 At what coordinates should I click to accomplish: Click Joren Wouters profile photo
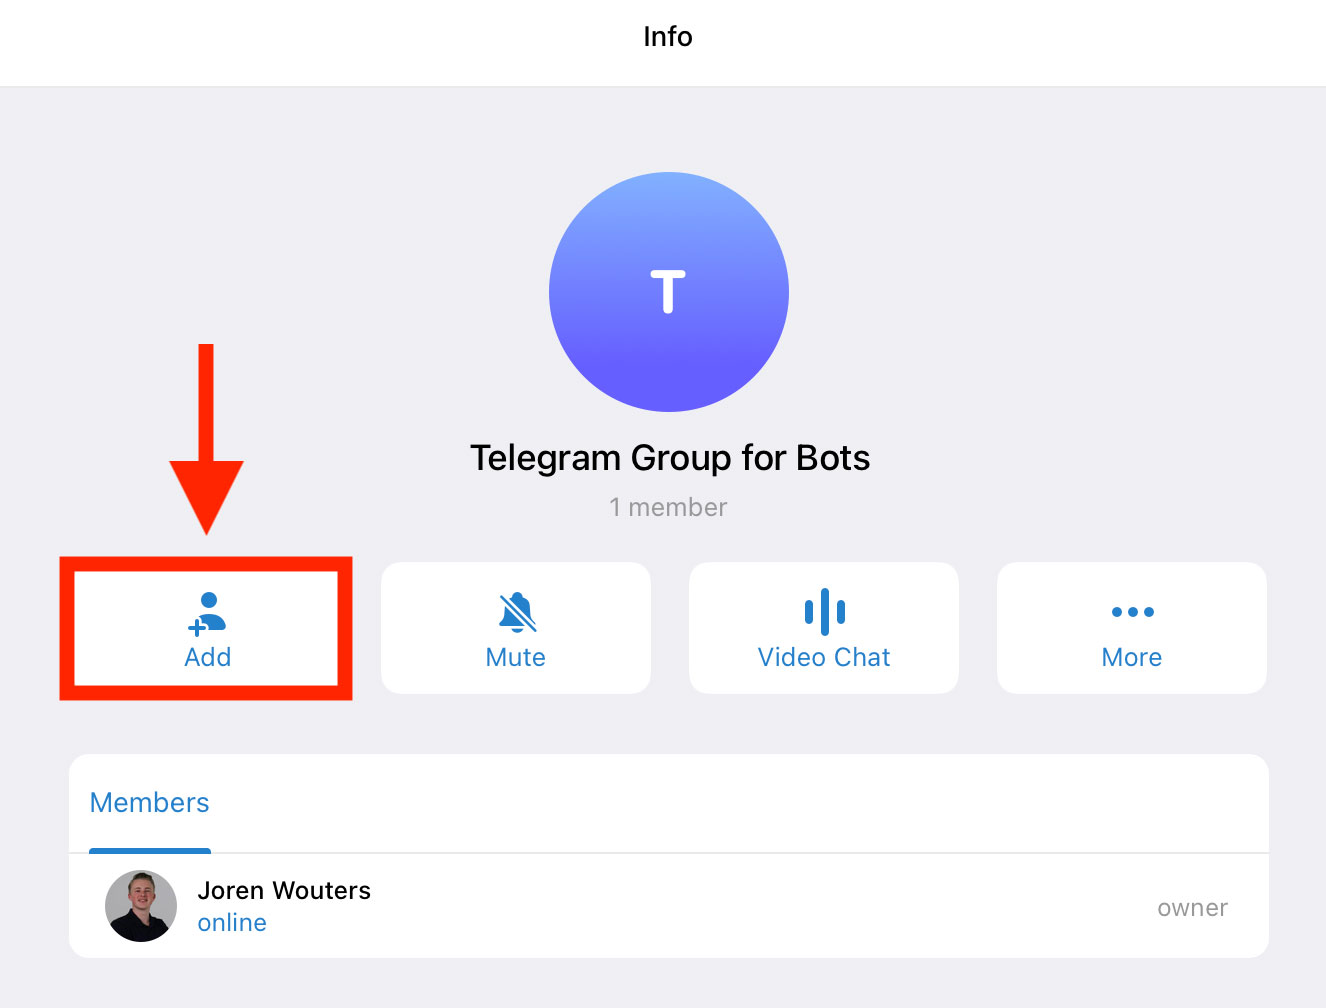coord(141,906)
